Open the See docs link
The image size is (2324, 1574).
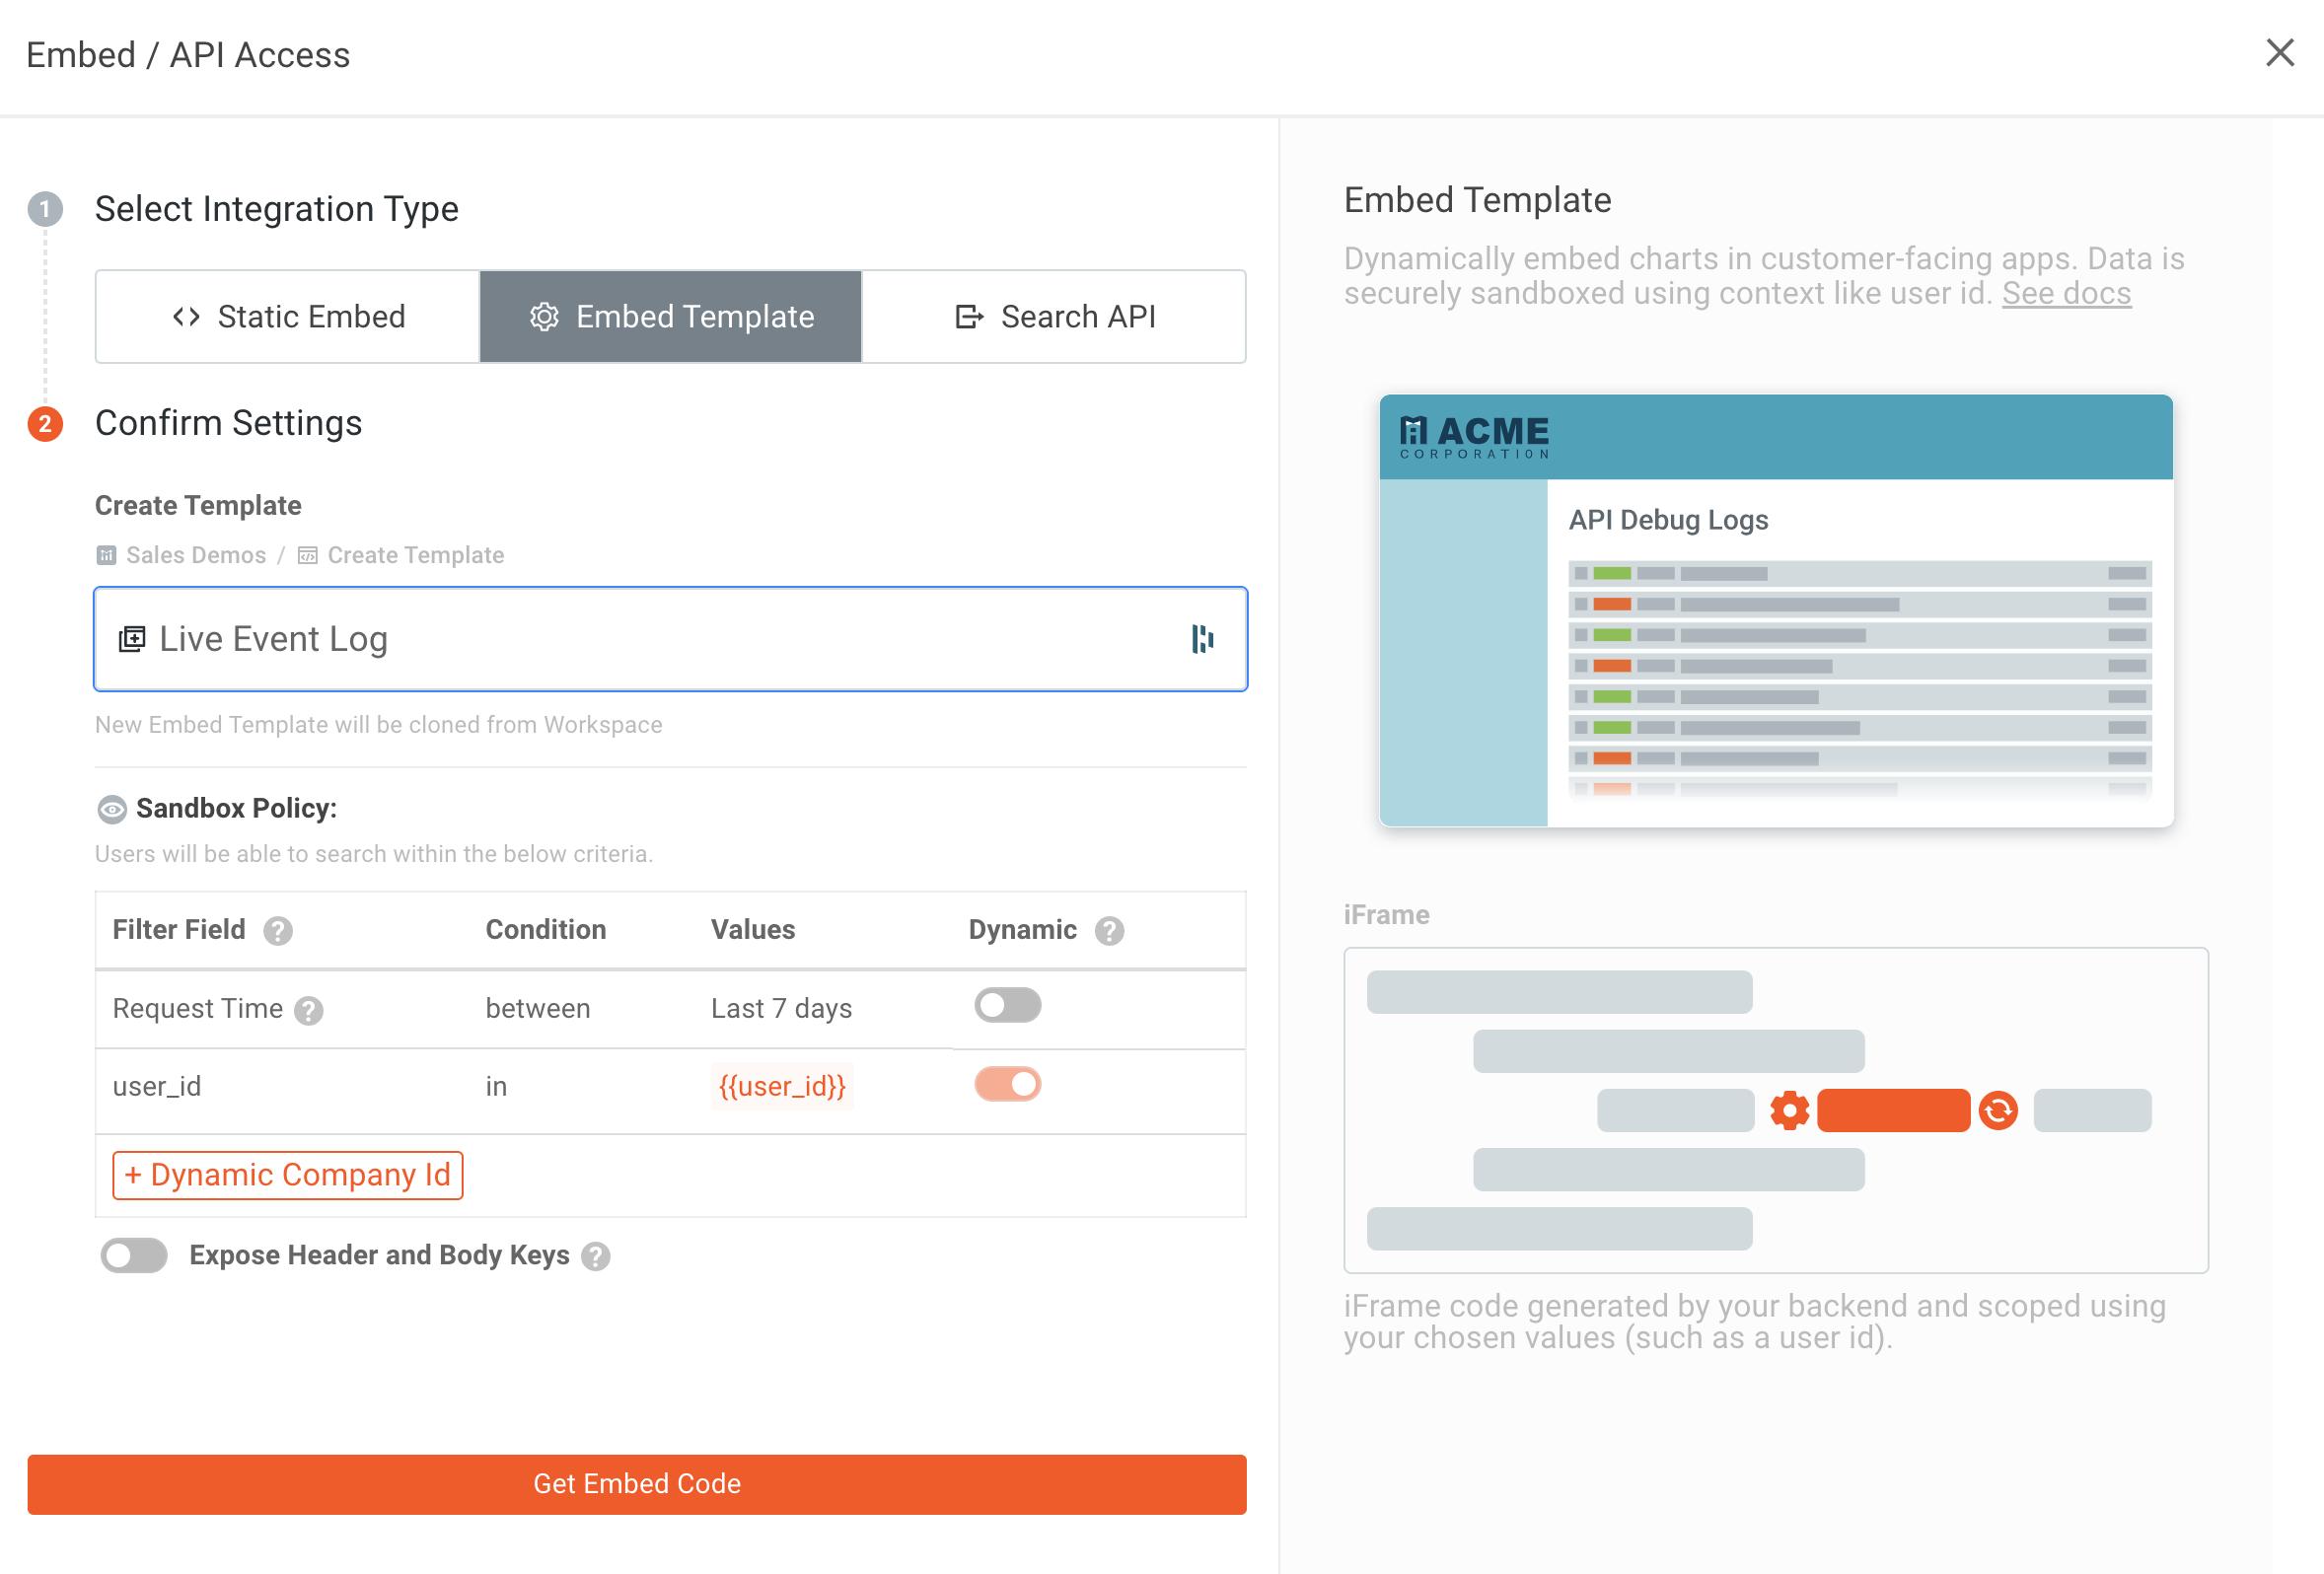coord(2066,293)
